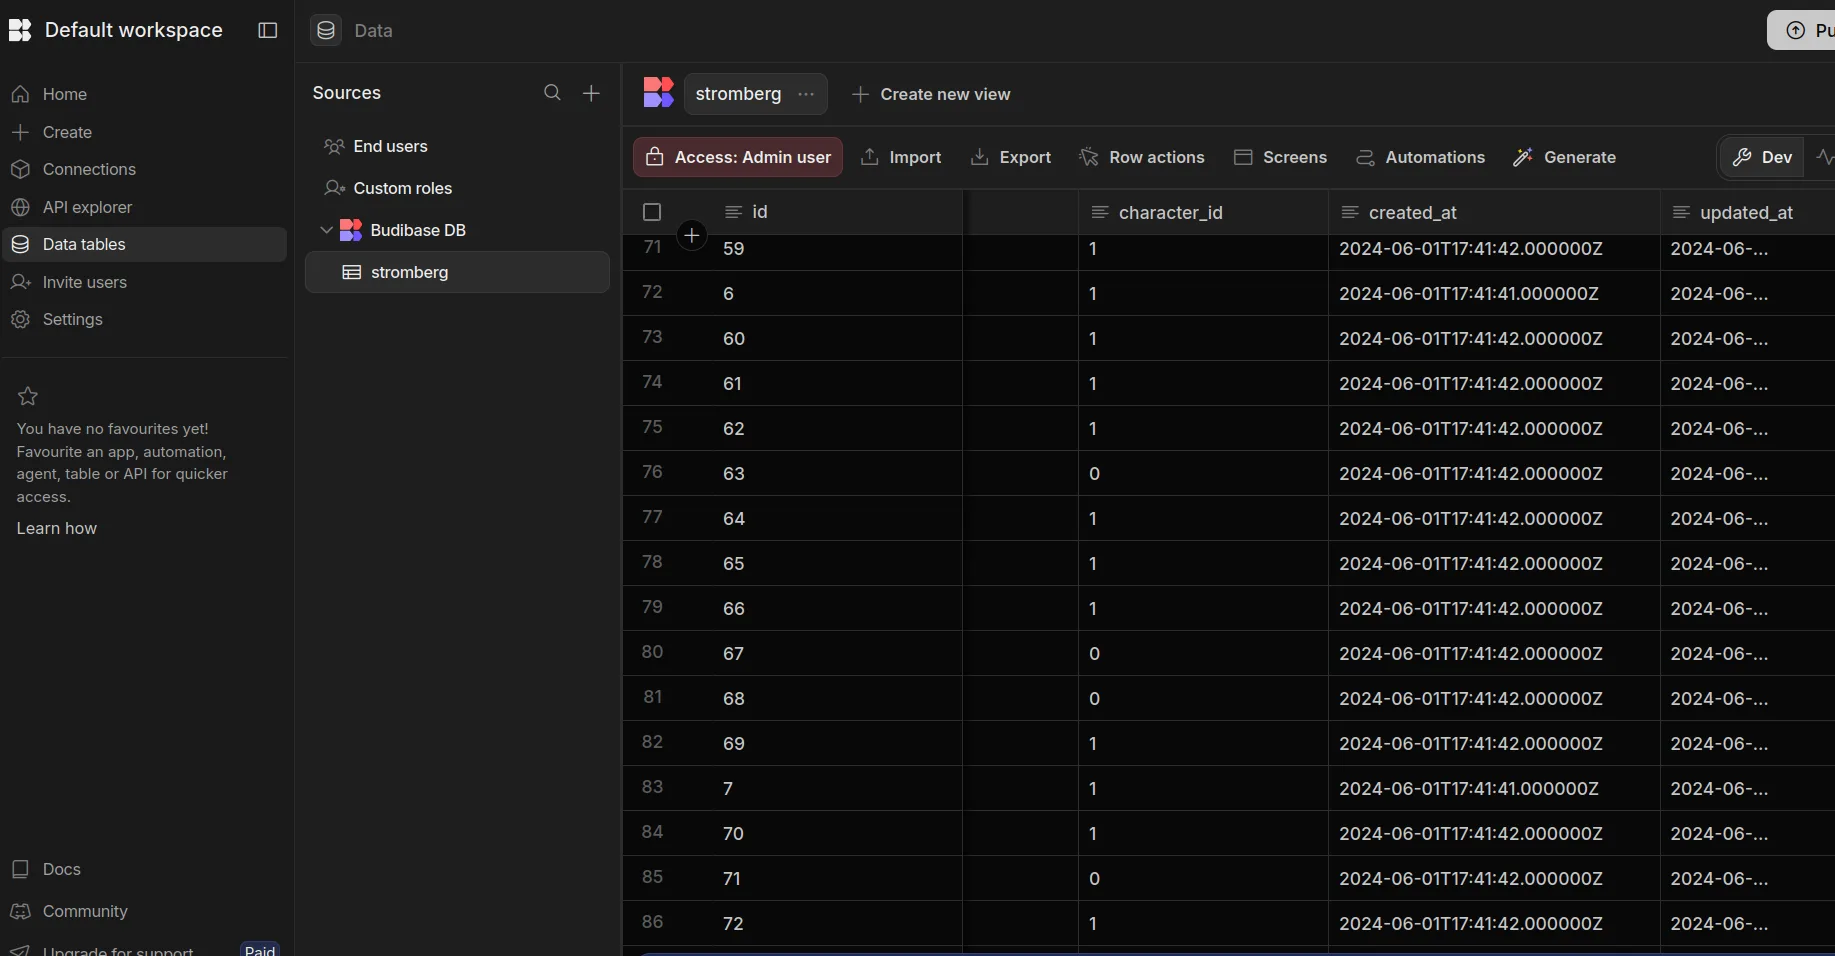Select the stromberg table in Sources
Image resolution: width=1835 pixels, height=956 pixels.
(409, 272)
